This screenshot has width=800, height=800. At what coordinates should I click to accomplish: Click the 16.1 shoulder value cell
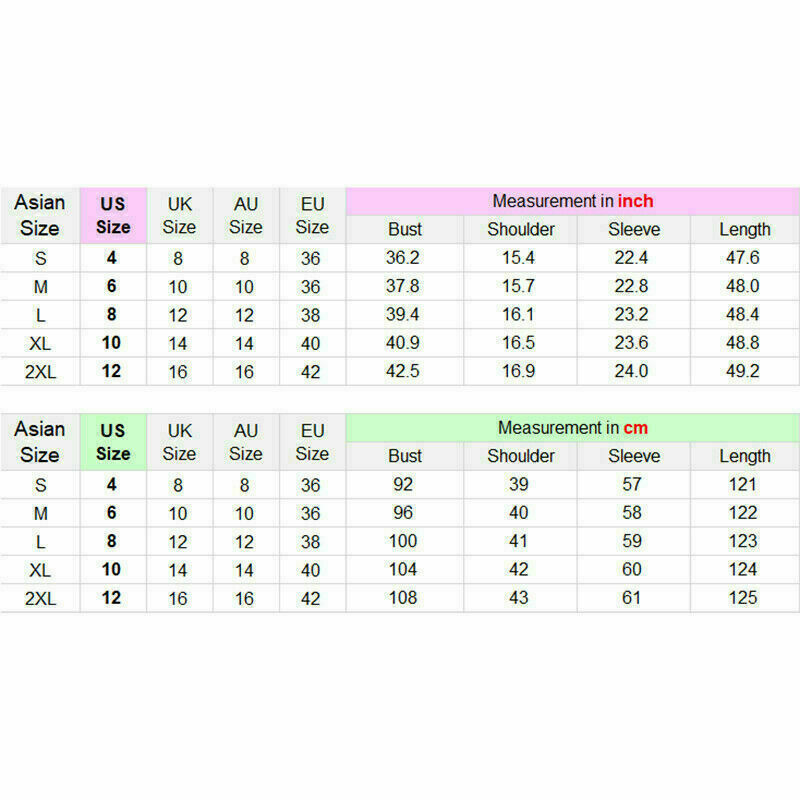point(520,314)
